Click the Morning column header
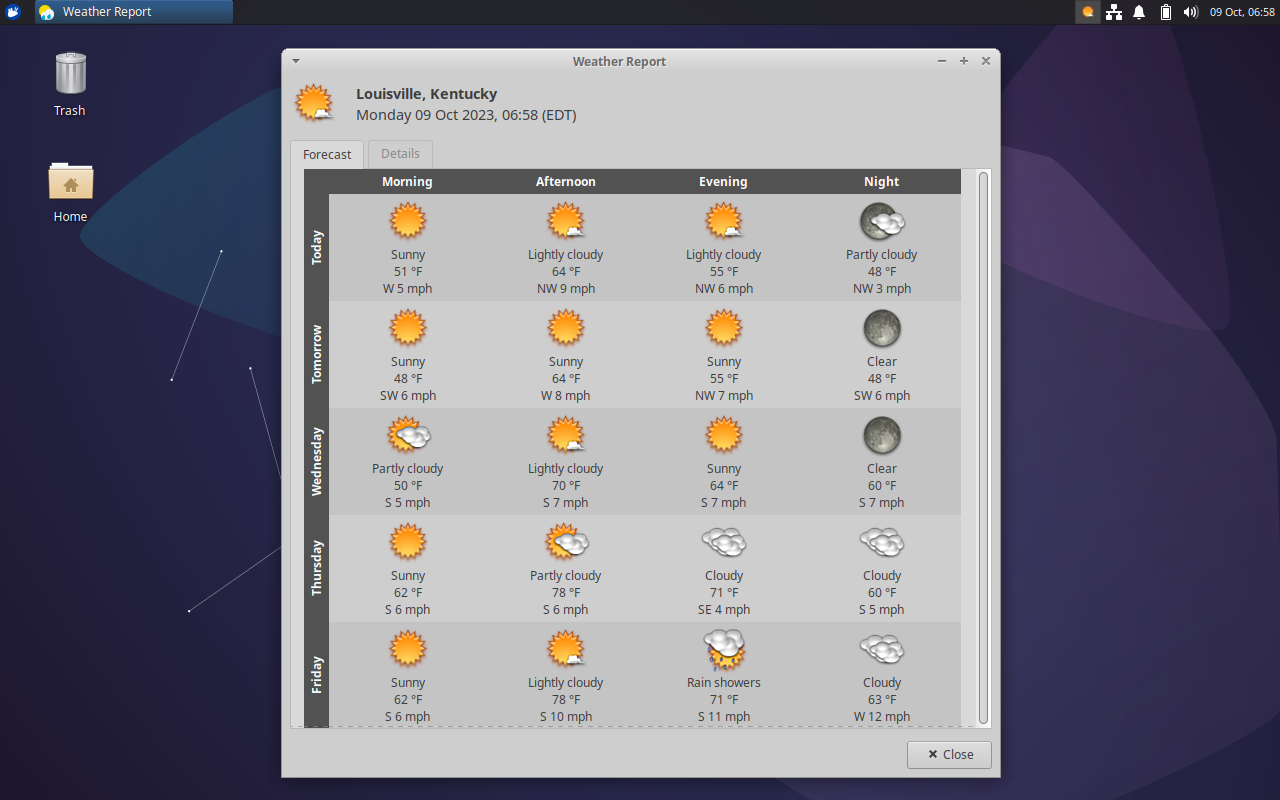 coord(407,182)
